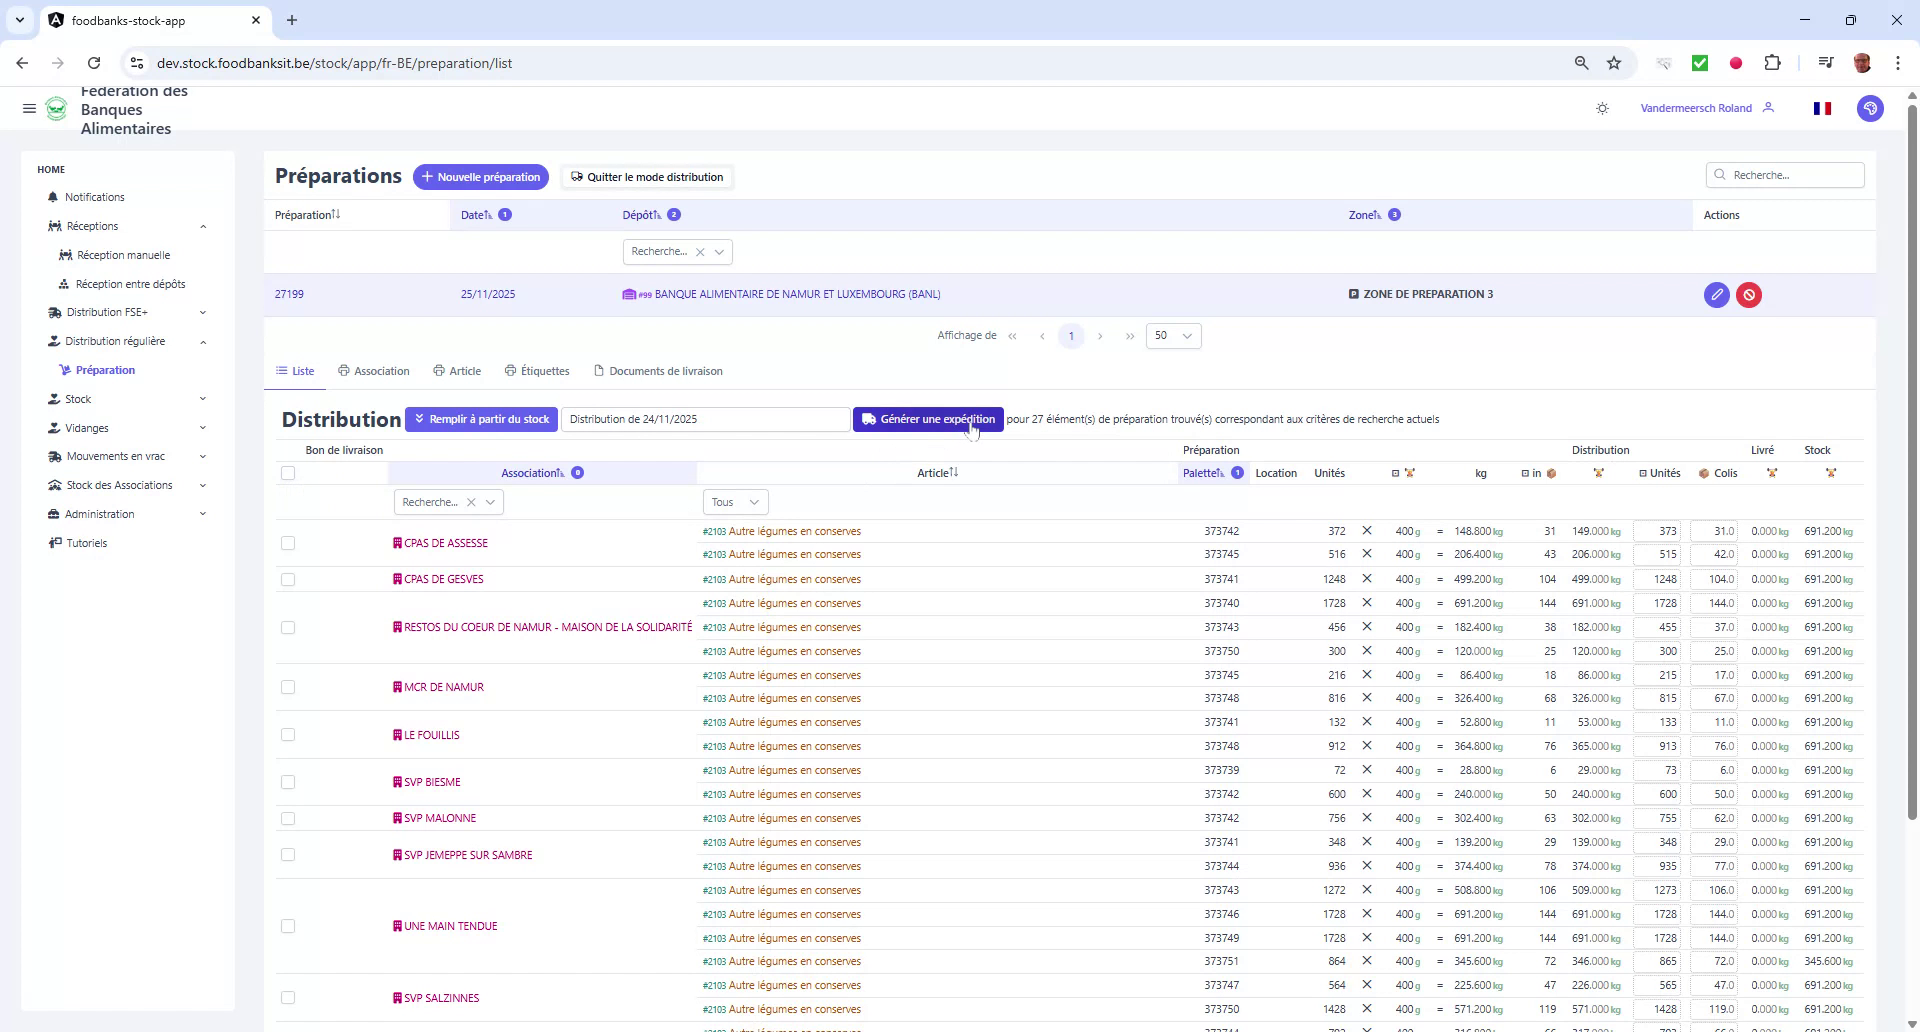Open the items-per-page dropdown showing 50
Image resolution: width=1920 pixels, height=1032 pixels.
point(1173,335)
